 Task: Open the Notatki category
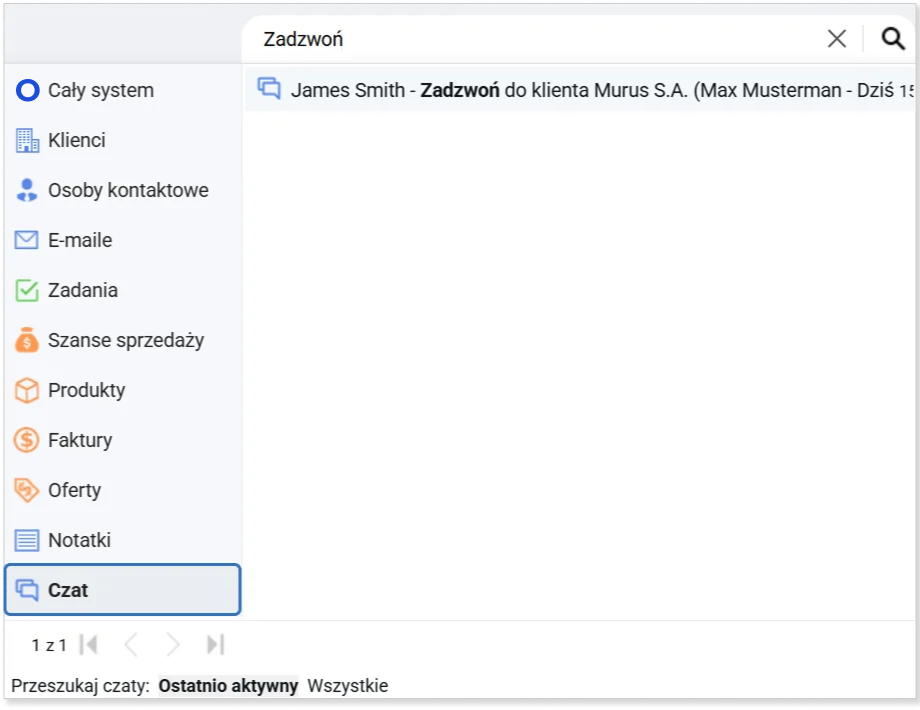tap(78, 541)
